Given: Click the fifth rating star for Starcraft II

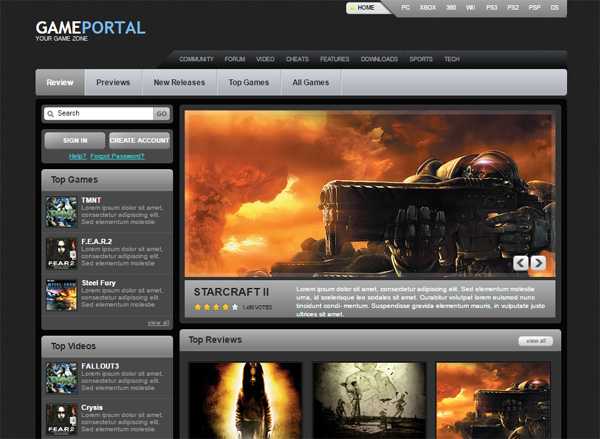Looking at the screenshot, I should [x=235, y=307].
